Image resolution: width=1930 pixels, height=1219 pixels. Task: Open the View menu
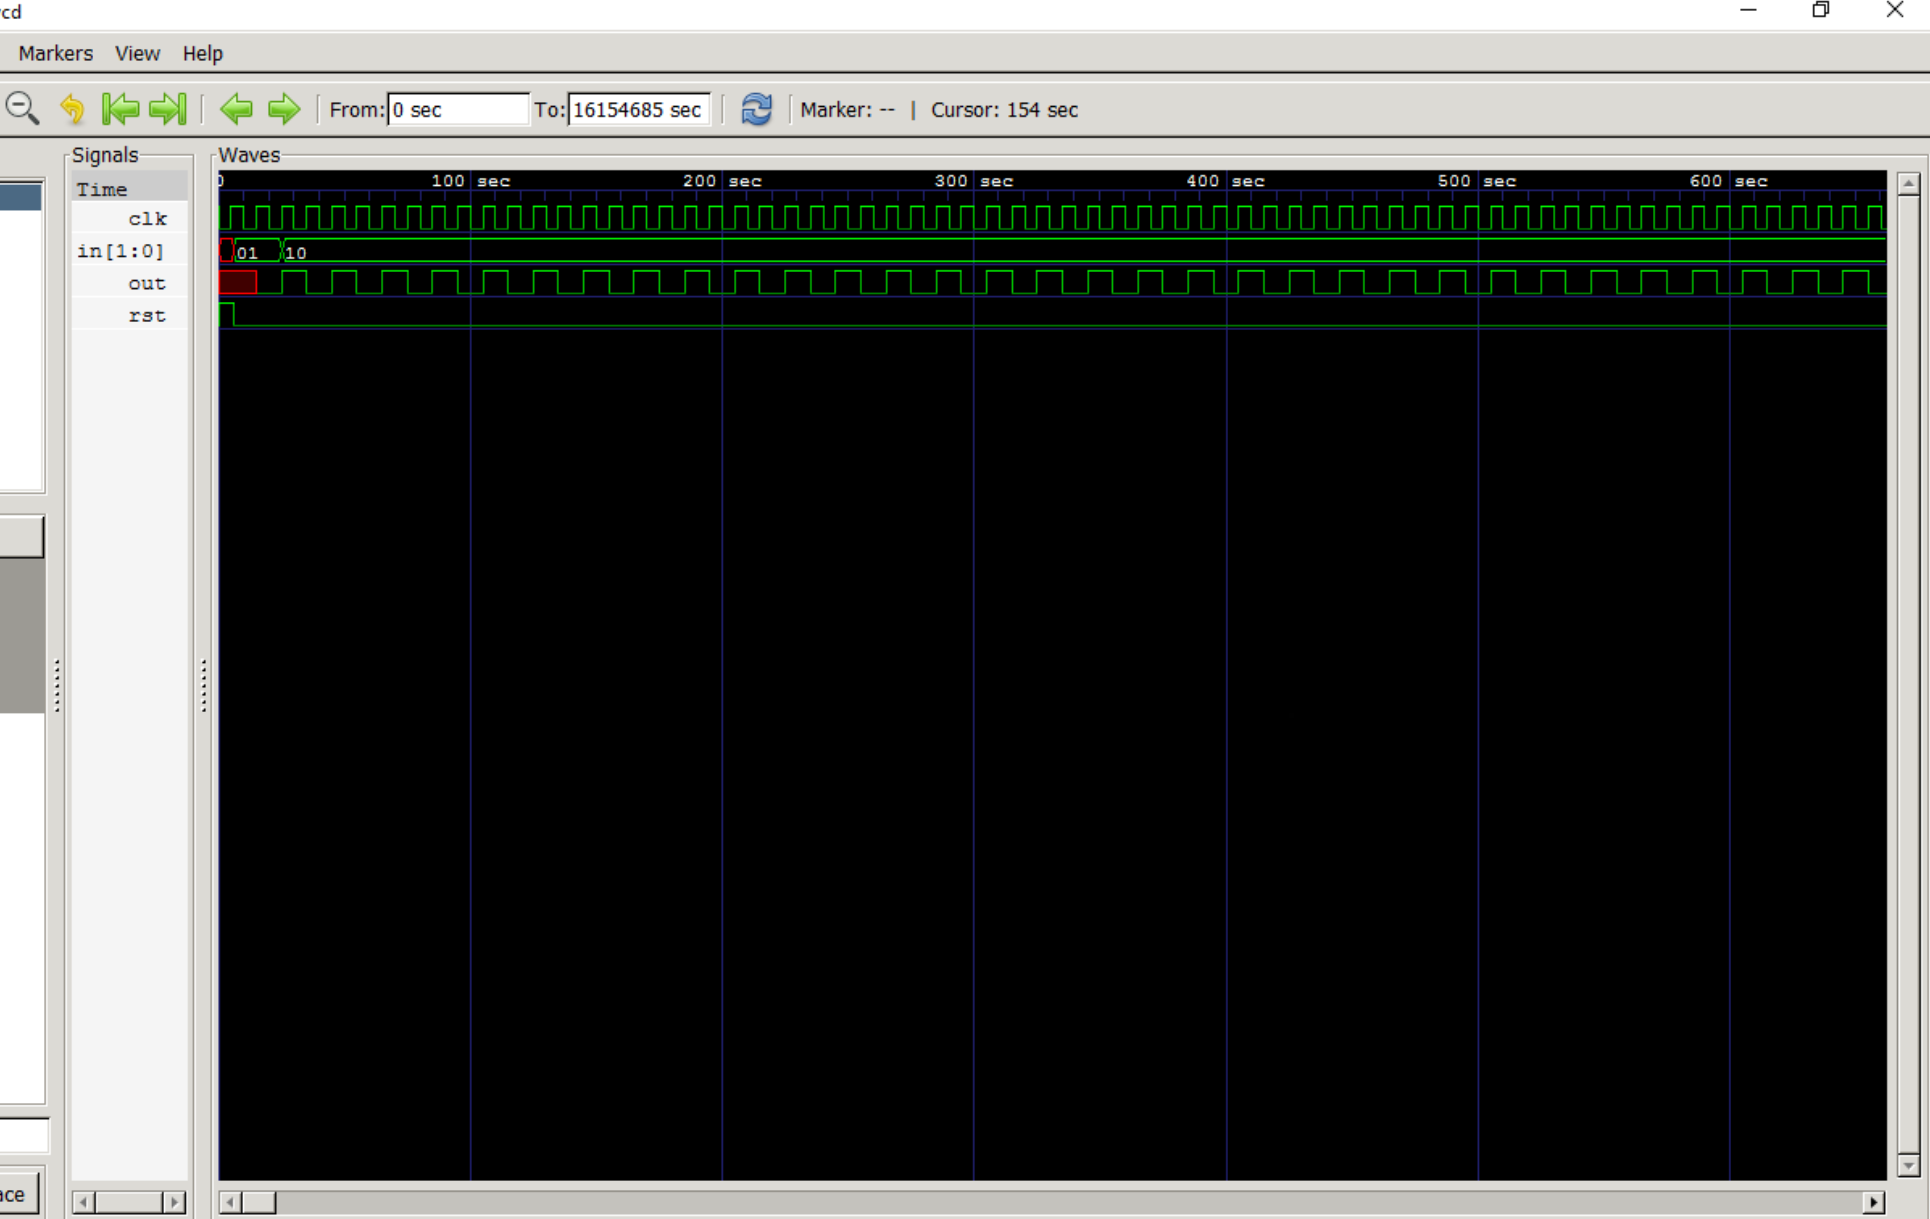coord(137,53)
